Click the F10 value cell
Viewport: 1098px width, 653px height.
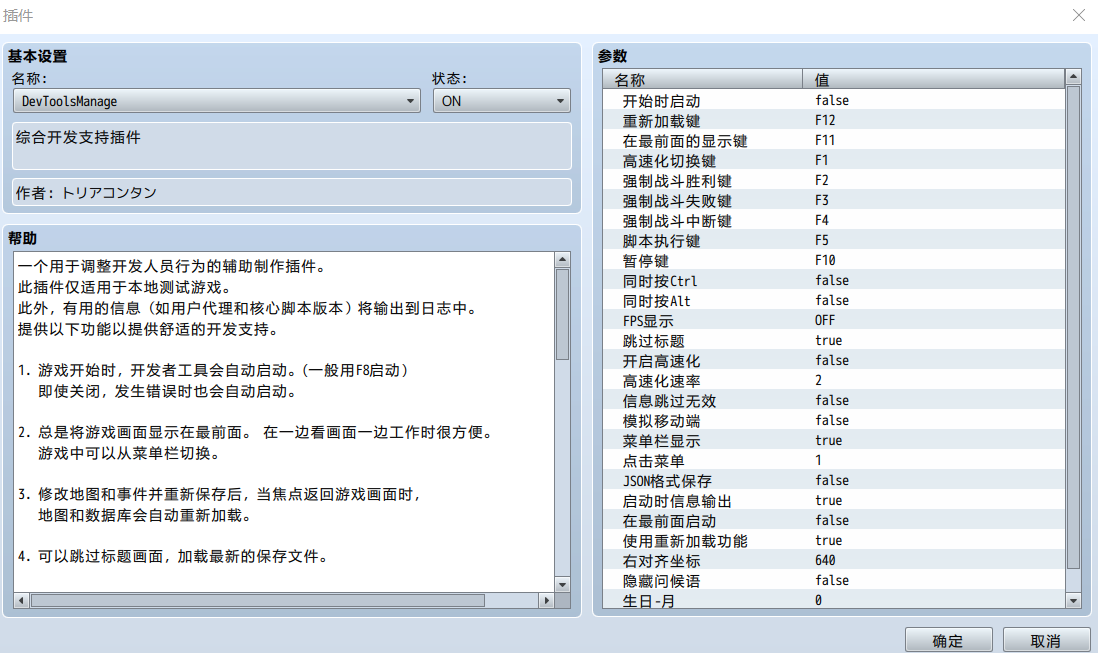825,260
